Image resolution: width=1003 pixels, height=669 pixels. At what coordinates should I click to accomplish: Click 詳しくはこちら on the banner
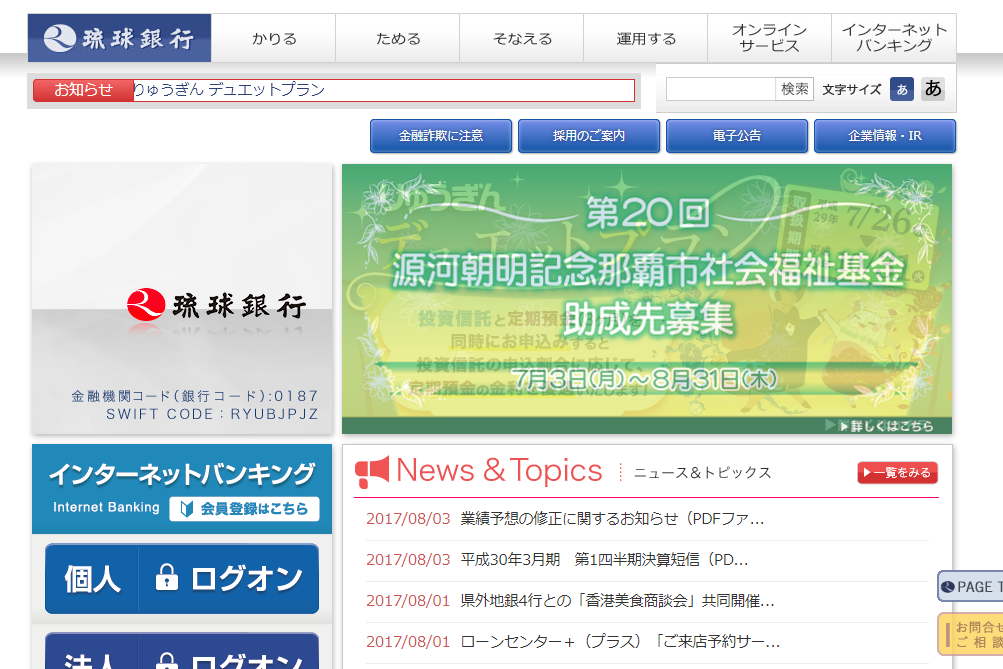click(x=887, y=426)
